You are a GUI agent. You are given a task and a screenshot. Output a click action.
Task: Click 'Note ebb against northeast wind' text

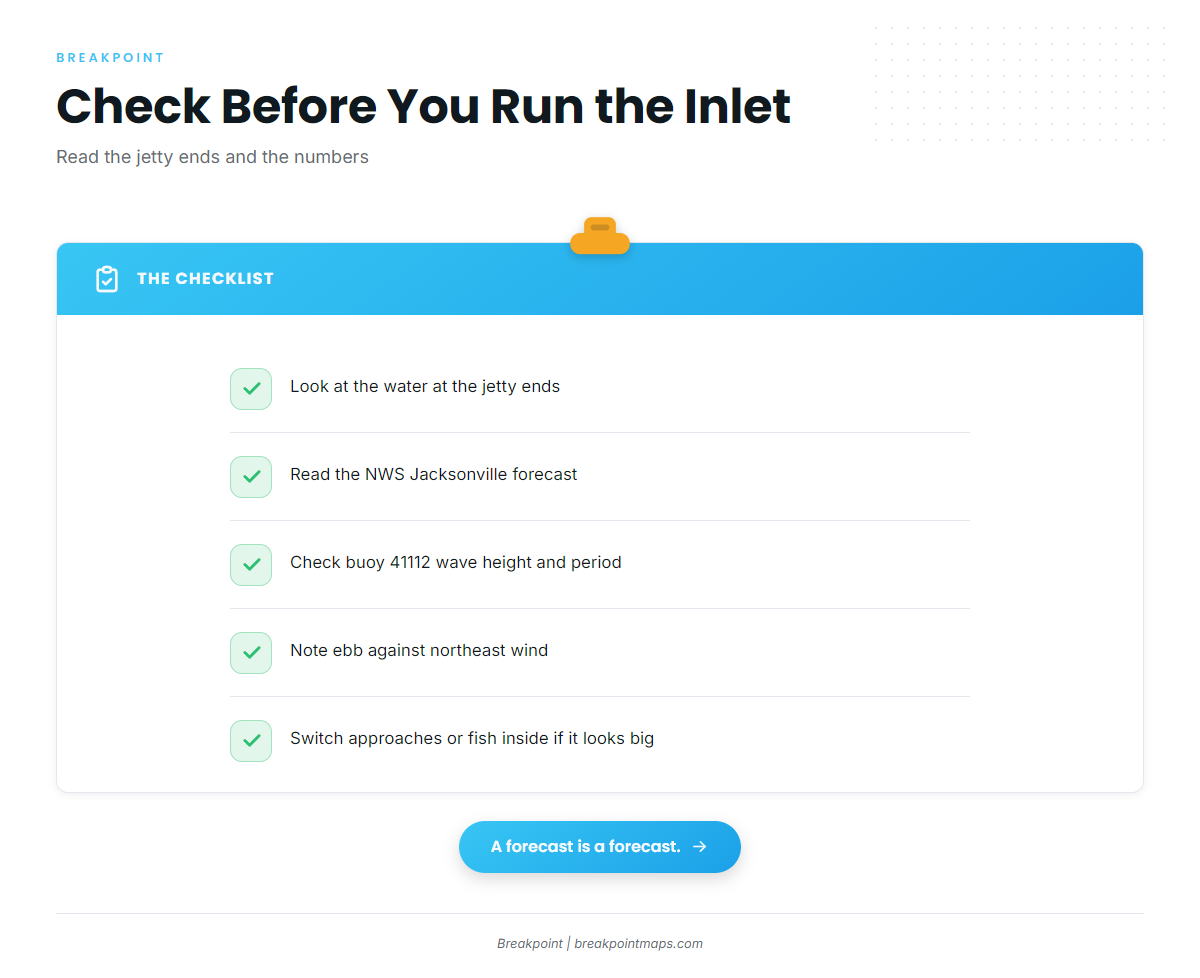[419, 651]
